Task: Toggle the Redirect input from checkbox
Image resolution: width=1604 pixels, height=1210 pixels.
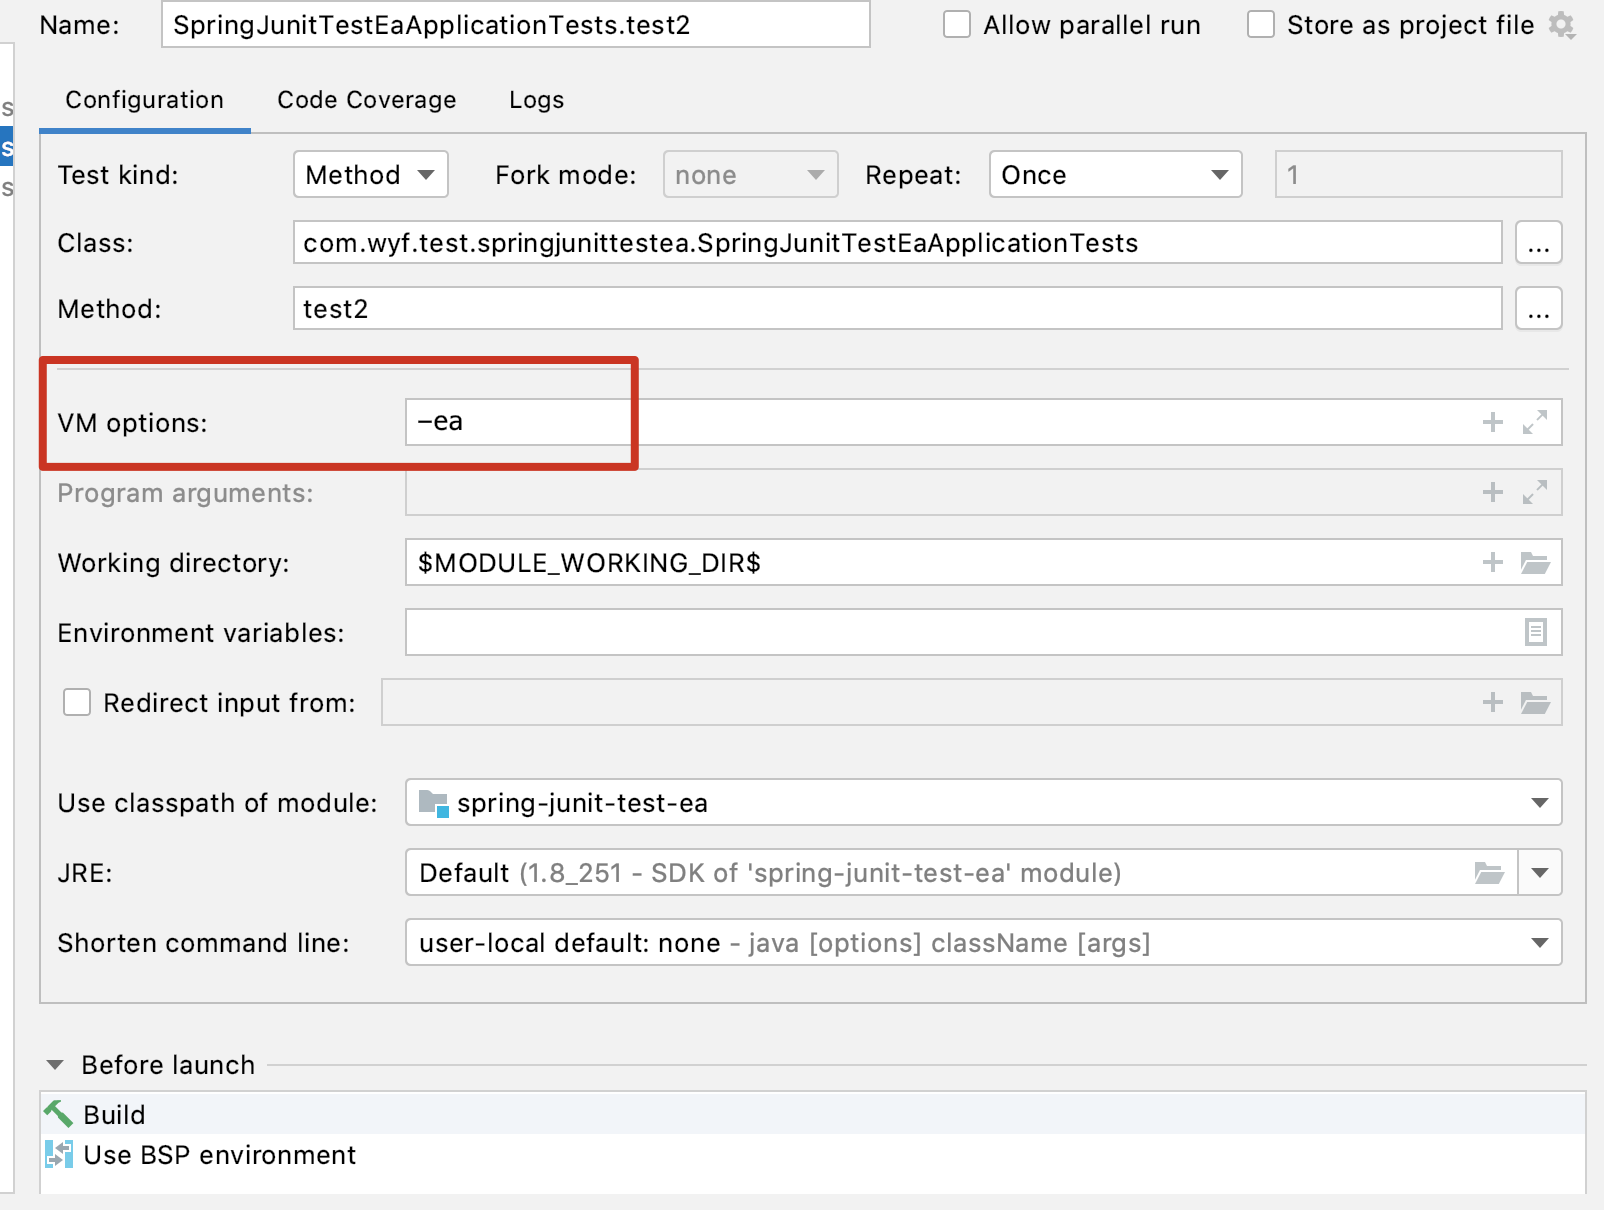Action: point(77,702)
